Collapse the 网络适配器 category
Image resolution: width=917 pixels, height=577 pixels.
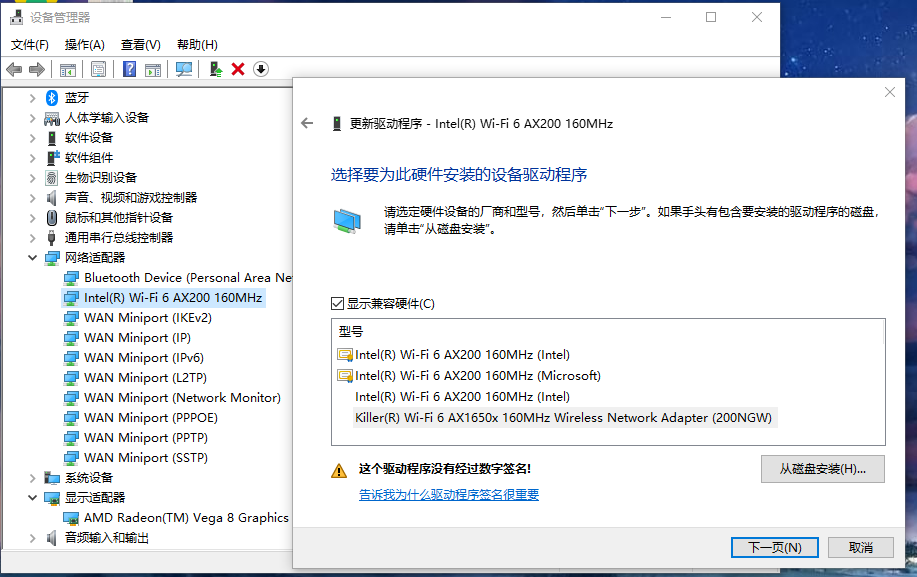click(x=33, y=258)
